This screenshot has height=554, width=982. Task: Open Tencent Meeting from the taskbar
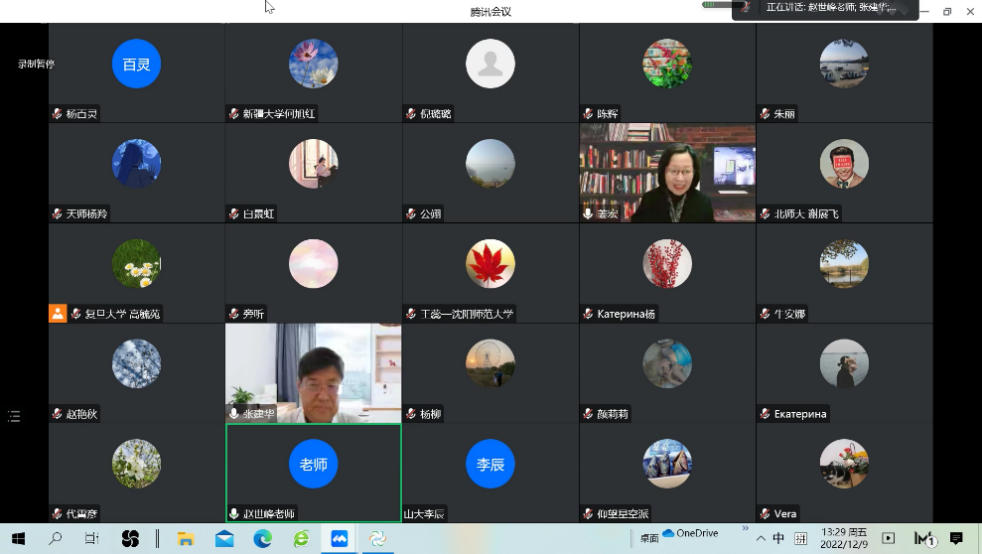tap(339, 539)
